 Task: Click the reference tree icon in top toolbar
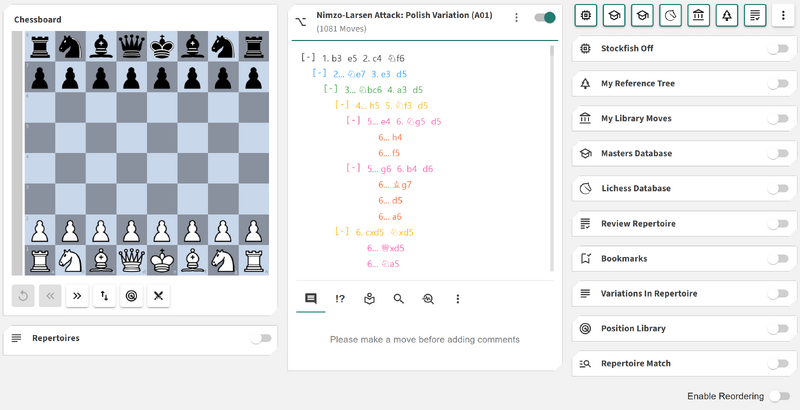(727, 15)
